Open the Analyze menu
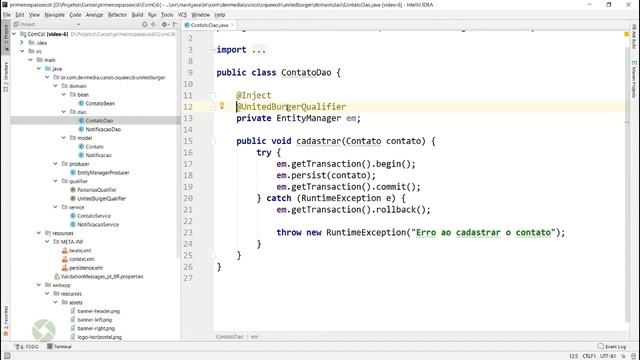Viewport: 640px width, 360px height. pos(94,15)
